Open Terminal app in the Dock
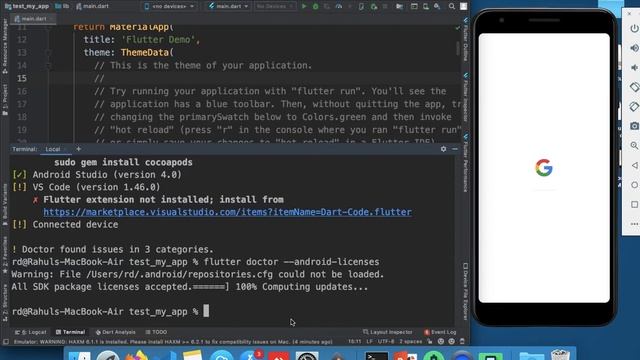The width and height of the screenshot is (640, 360). pos(376,355)
